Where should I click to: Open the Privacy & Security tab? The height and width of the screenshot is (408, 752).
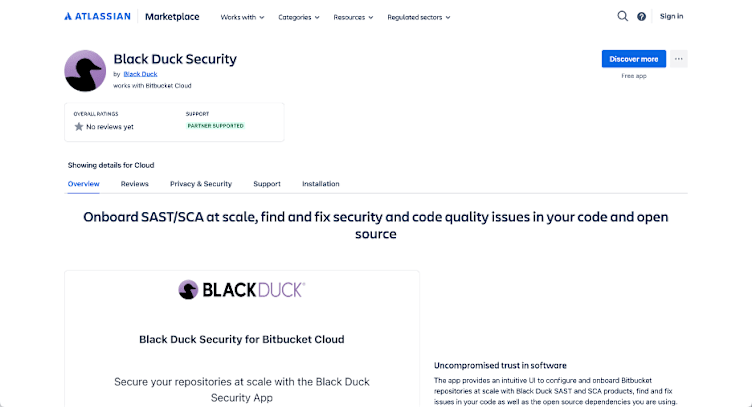pos(201,184)
